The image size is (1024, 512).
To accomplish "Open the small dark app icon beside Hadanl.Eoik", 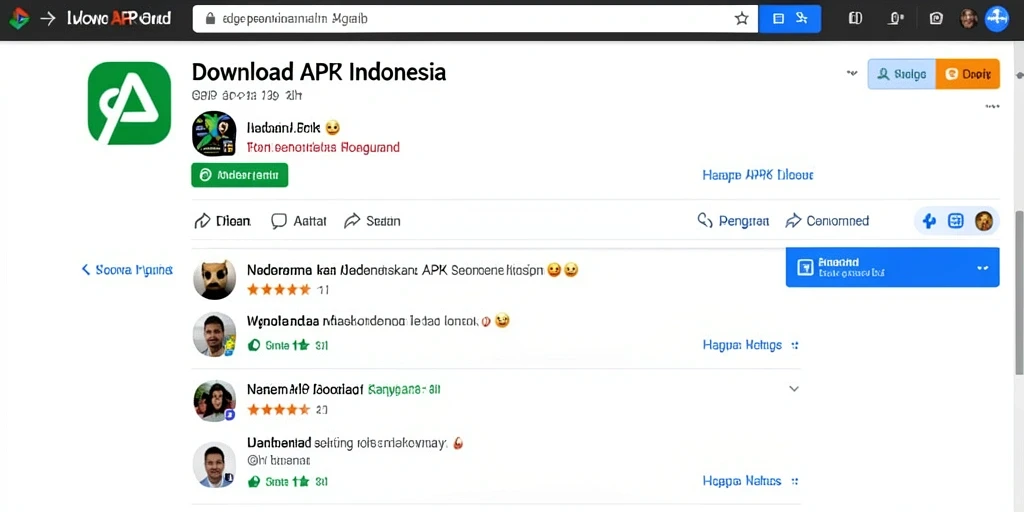I will point(214,134).
